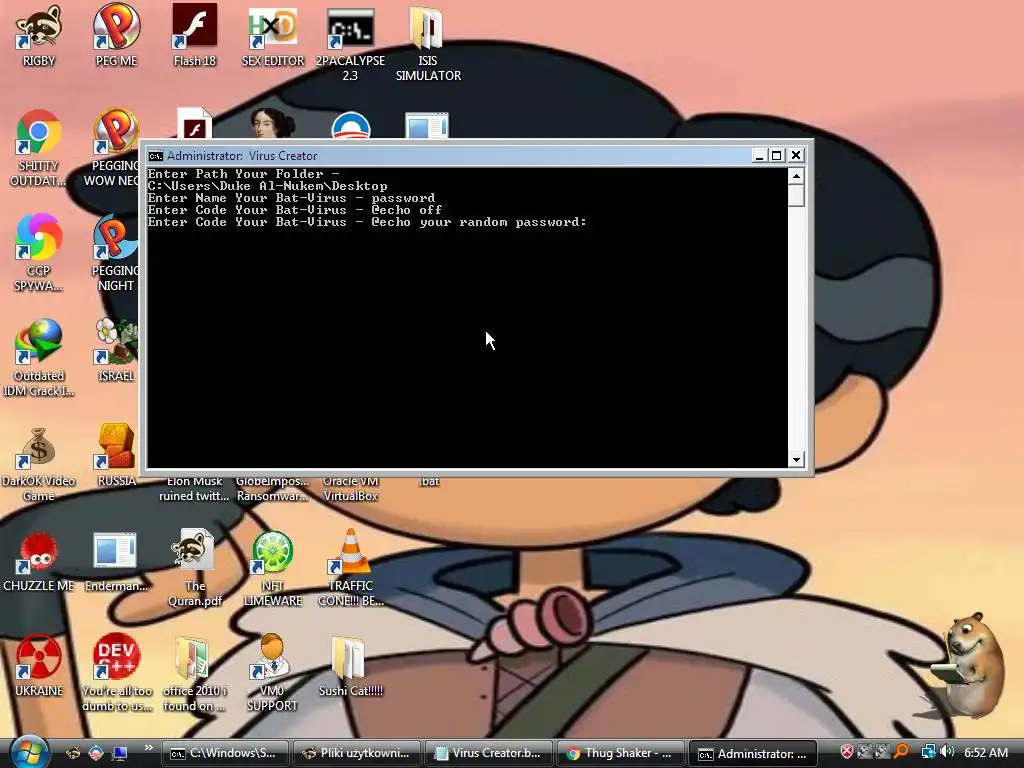Open the volume speaker tray icon
This screenshot has height=768, width=1024.
947,752
